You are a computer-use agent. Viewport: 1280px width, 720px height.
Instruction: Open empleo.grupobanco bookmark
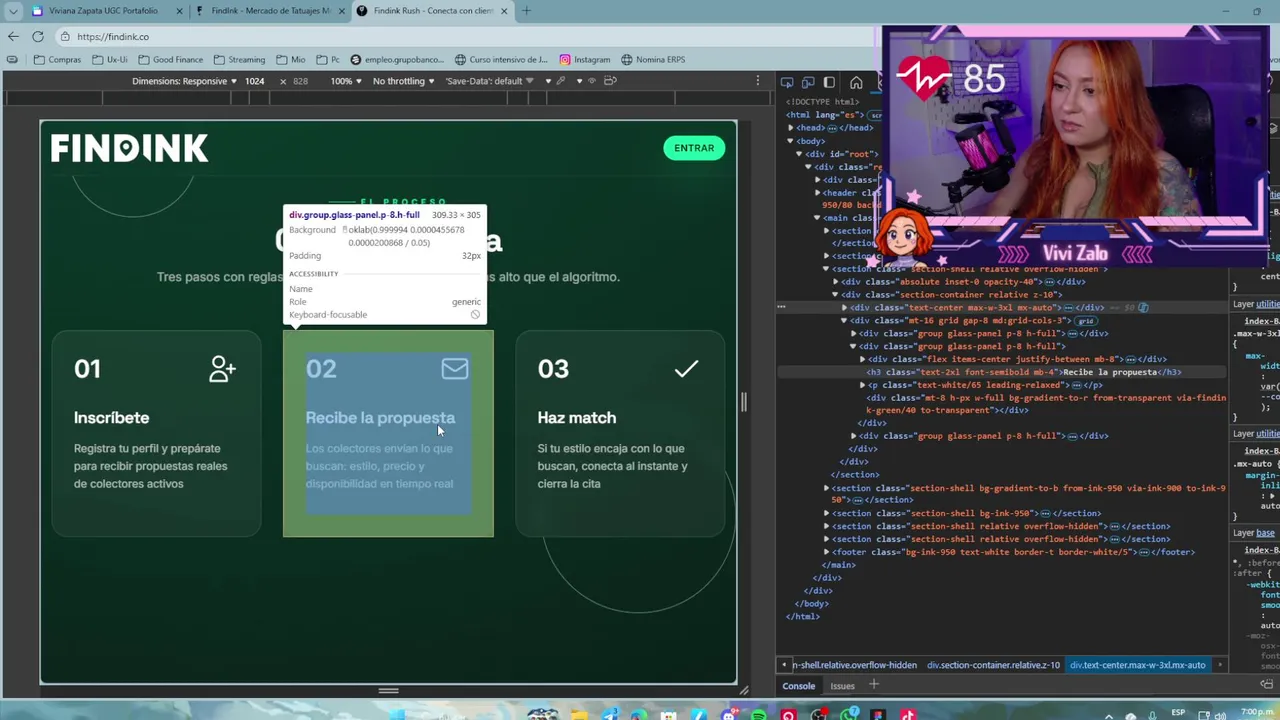(397, 59)
